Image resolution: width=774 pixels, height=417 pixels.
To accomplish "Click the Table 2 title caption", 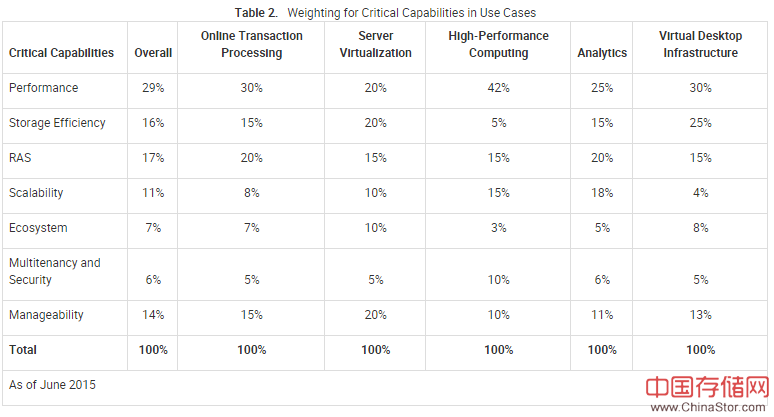I will (x=385, y=12).
